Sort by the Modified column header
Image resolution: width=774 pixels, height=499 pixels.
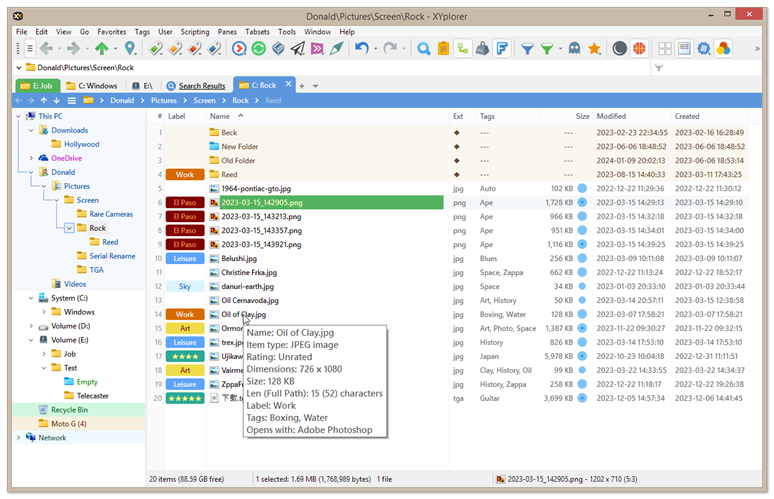(611, 116)
